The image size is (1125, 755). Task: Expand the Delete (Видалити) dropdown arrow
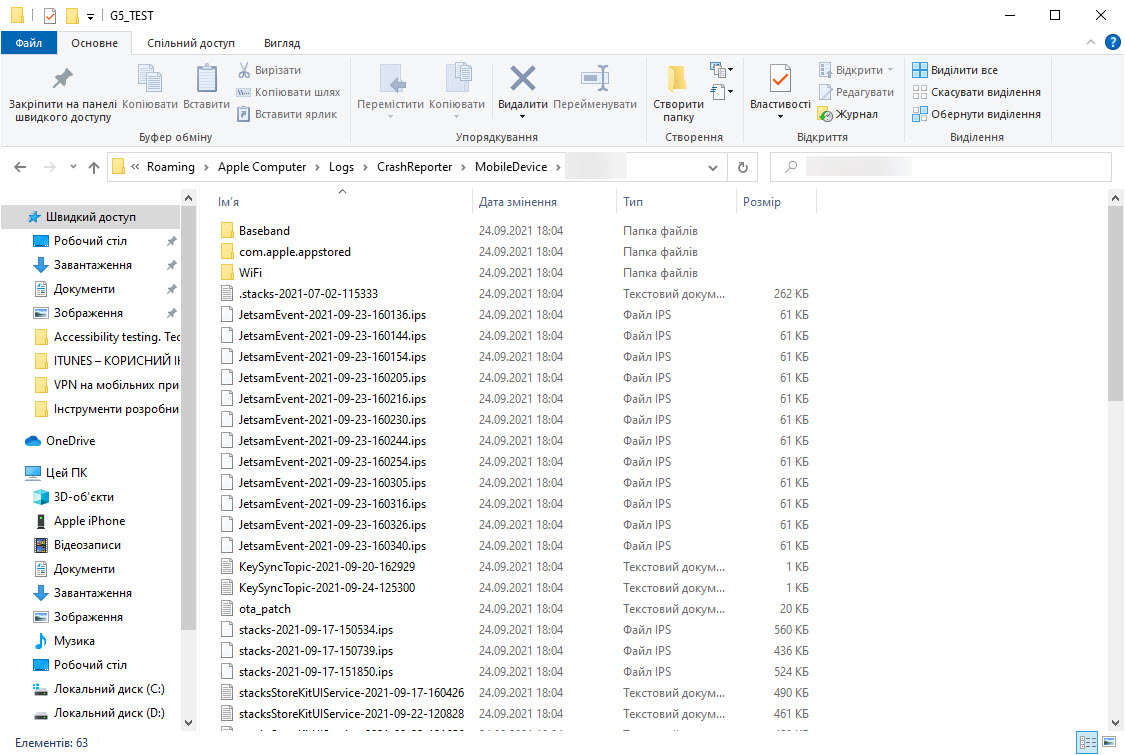[522, 116]
